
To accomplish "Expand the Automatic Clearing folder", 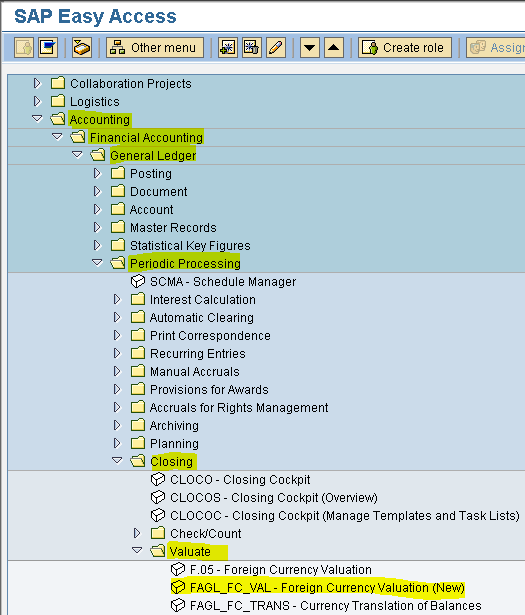I will pyautogui.click(x=117, y=317).
